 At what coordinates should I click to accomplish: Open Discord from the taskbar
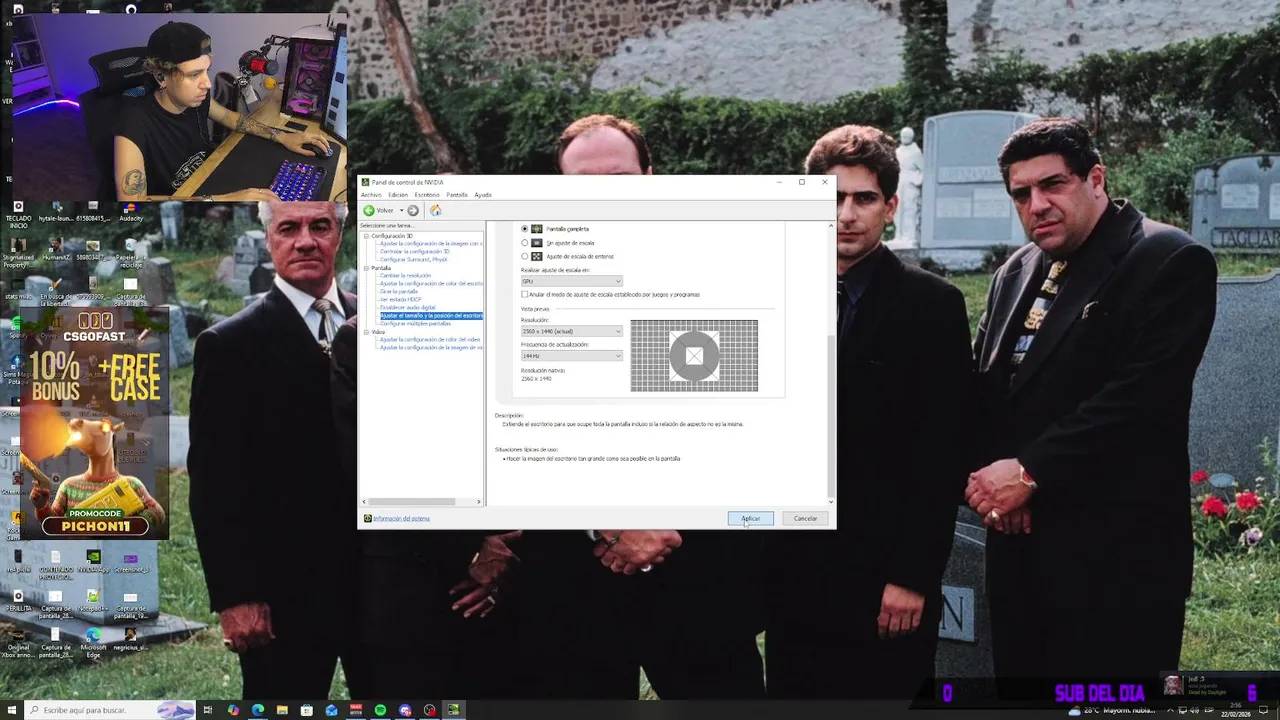point(405,710)
